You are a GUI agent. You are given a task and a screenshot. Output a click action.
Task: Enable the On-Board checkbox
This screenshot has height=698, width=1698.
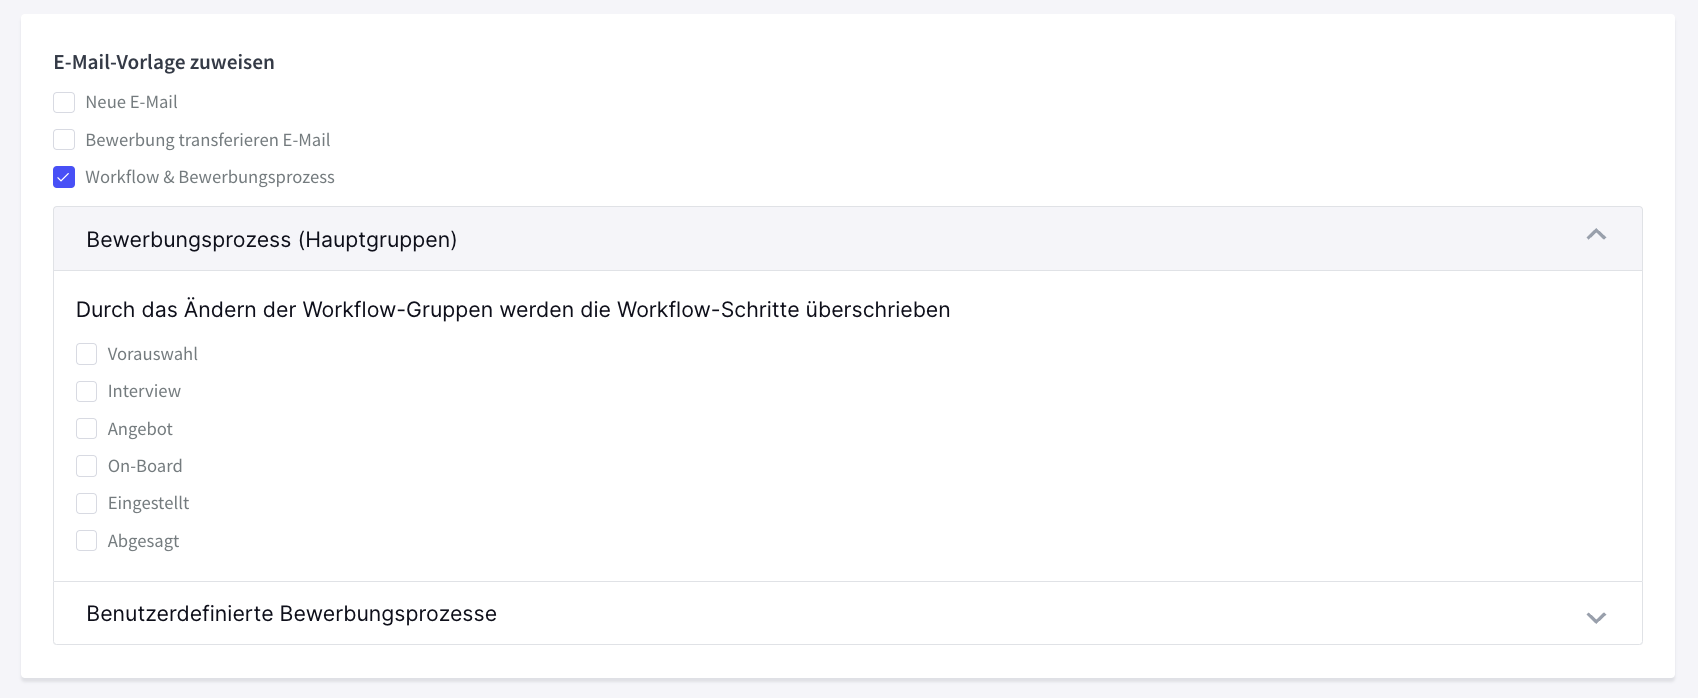[87, 466]
